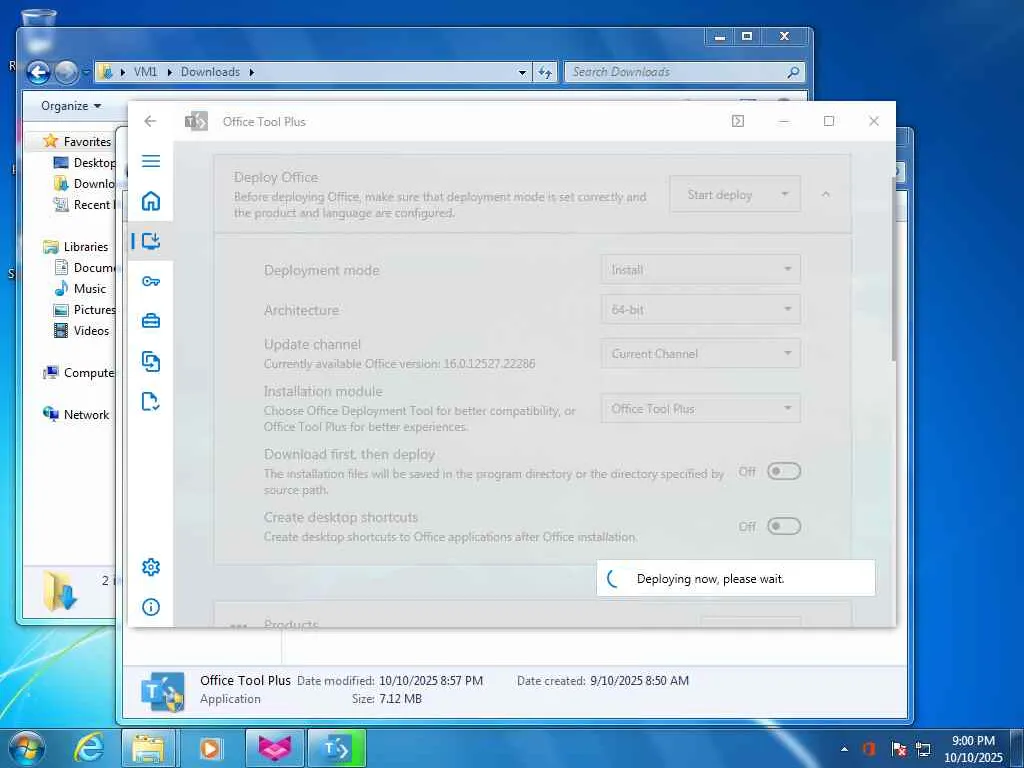Screen dimensions: 1024x768
Task: Open the file check icon in sidebar
Action: pos(151,401)
